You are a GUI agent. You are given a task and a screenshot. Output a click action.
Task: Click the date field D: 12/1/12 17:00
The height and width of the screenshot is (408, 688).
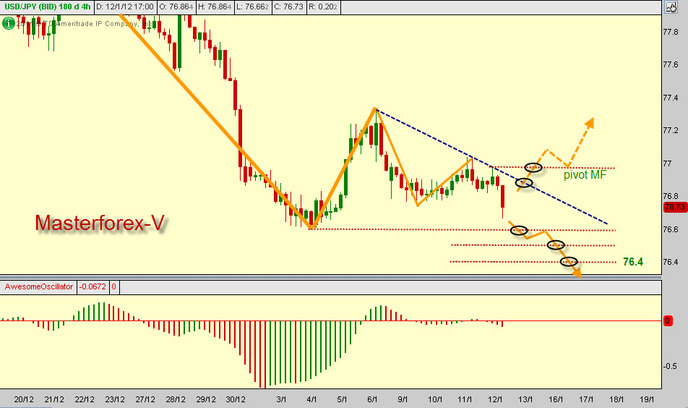coord(125,7)
